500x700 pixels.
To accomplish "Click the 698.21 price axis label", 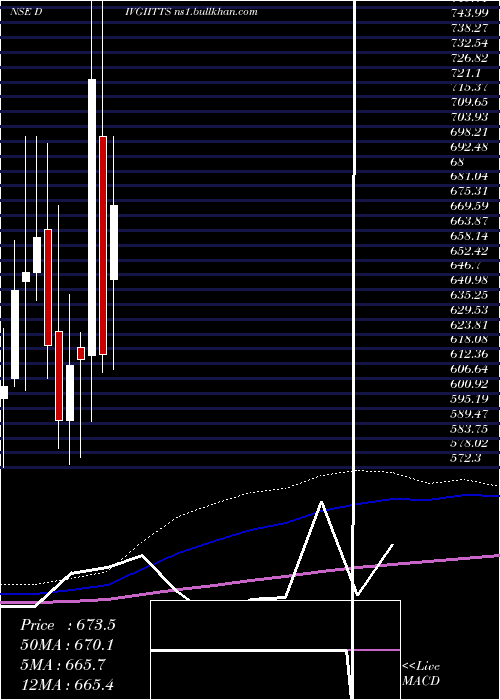I will pos(469,132).
